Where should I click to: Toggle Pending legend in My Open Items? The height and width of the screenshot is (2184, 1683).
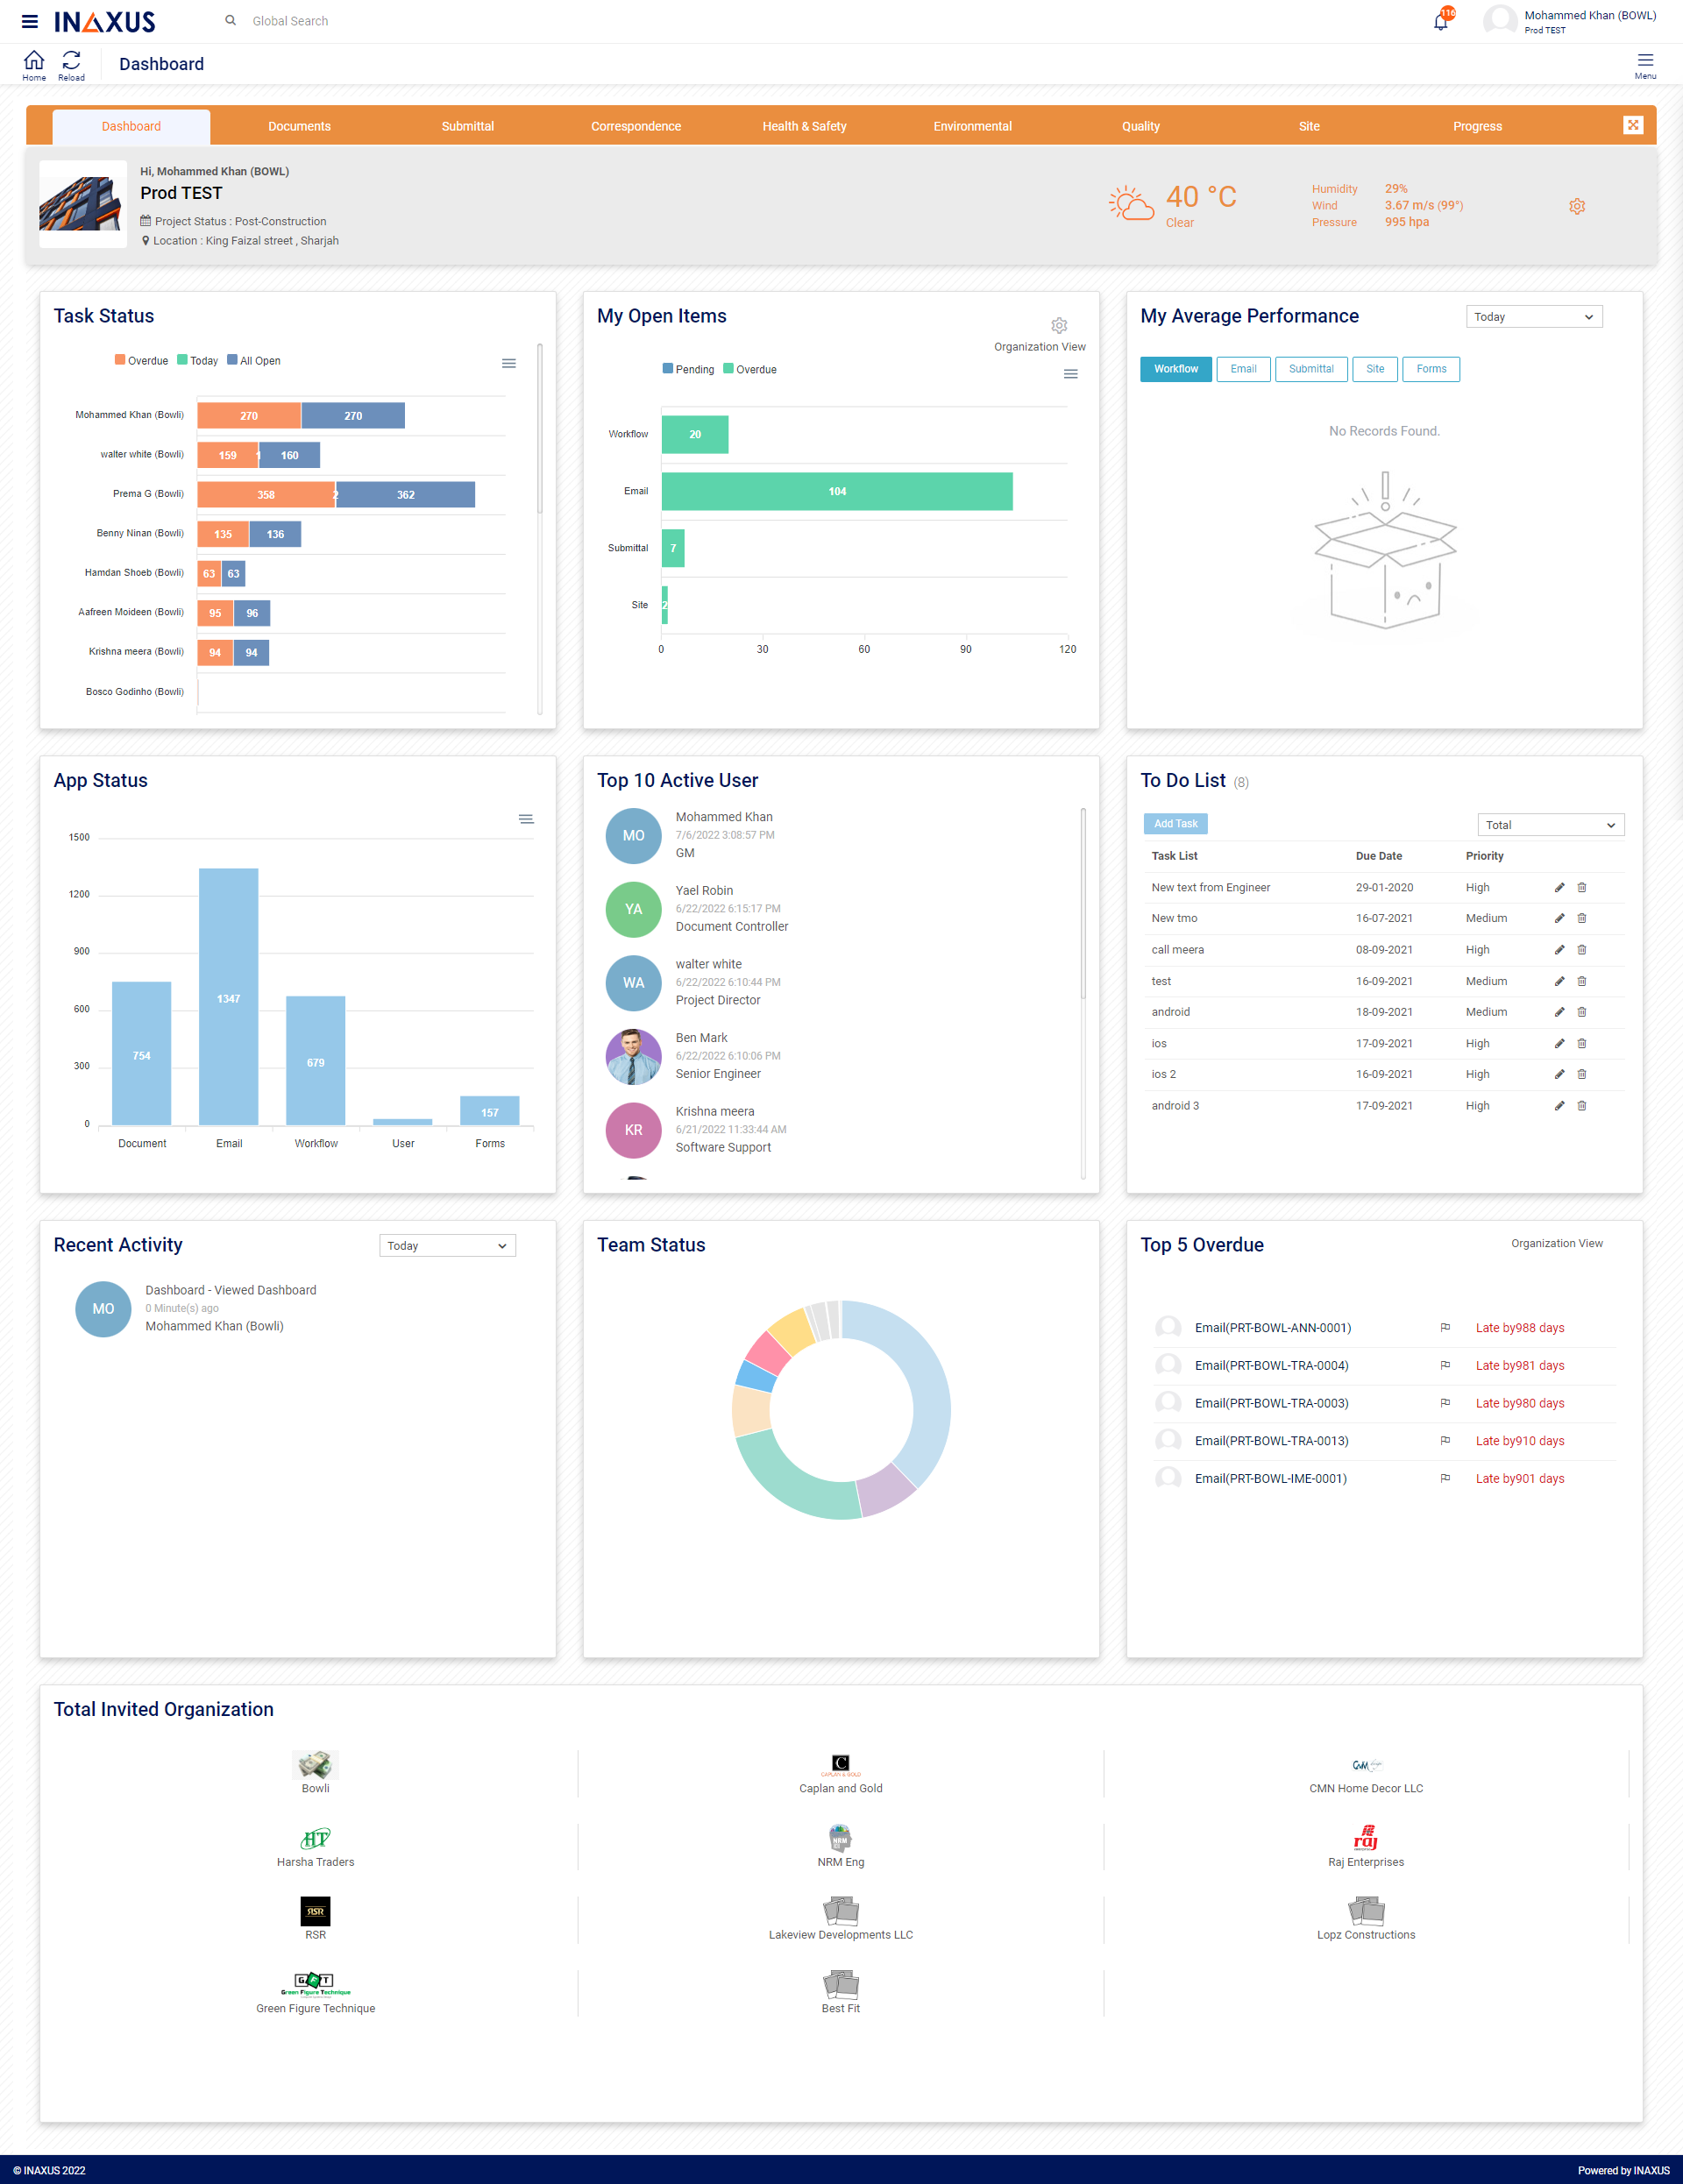click(688, 369)
